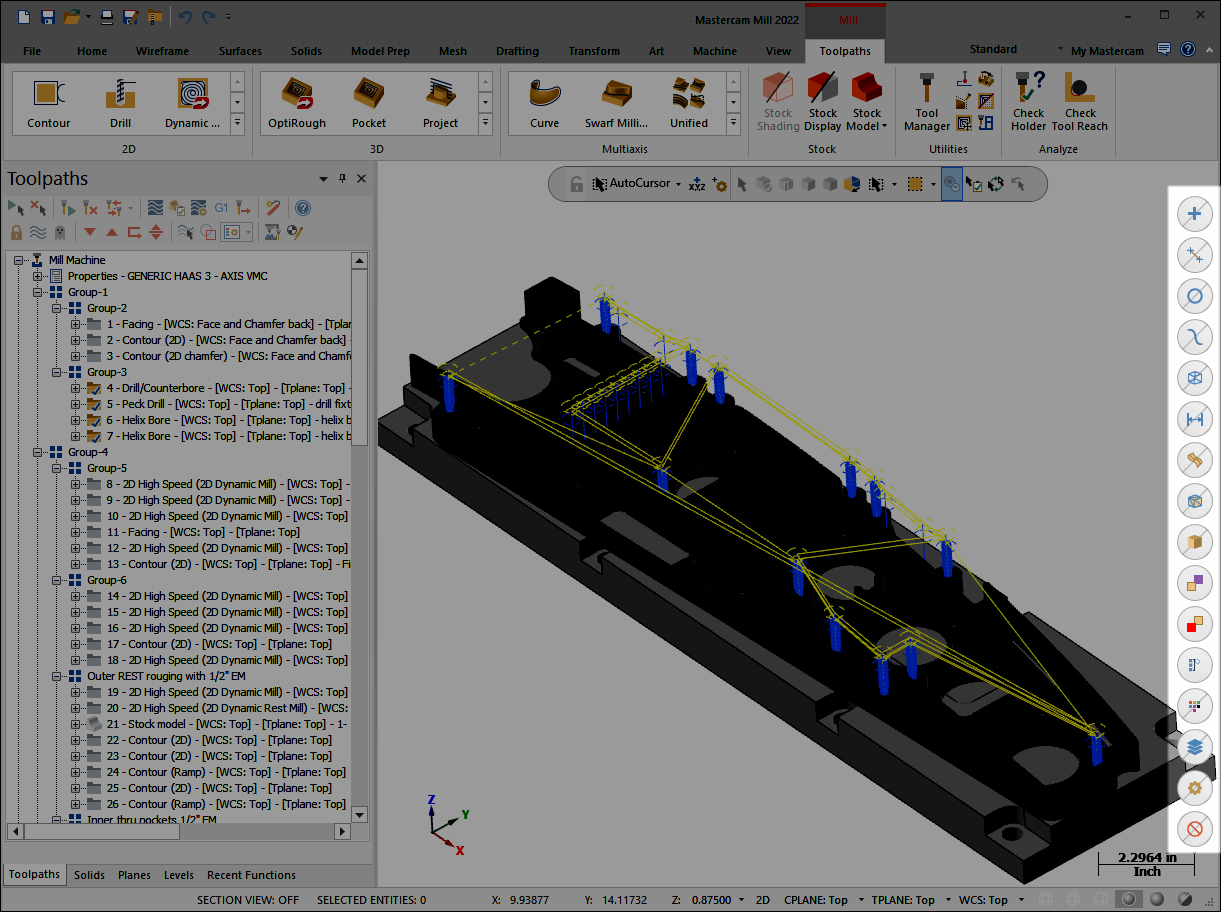Toggle quick mask for splines (curve icon)
The height and width of the screenshot is (912, 1221).
[1194, 336]
